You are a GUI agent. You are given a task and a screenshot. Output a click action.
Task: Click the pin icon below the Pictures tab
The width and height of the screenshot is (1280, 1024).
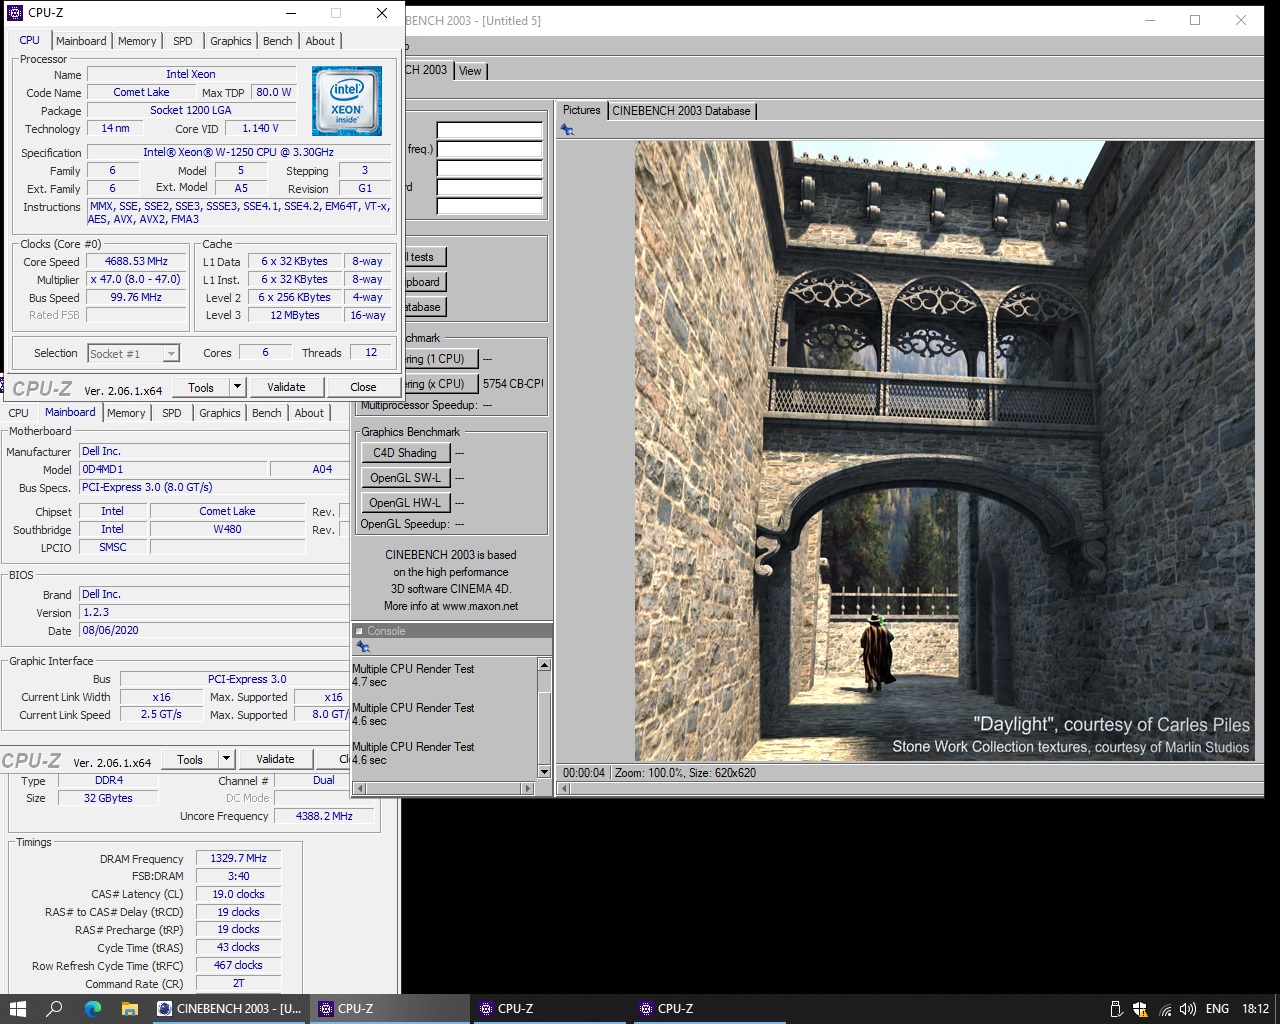coord(567,130)
